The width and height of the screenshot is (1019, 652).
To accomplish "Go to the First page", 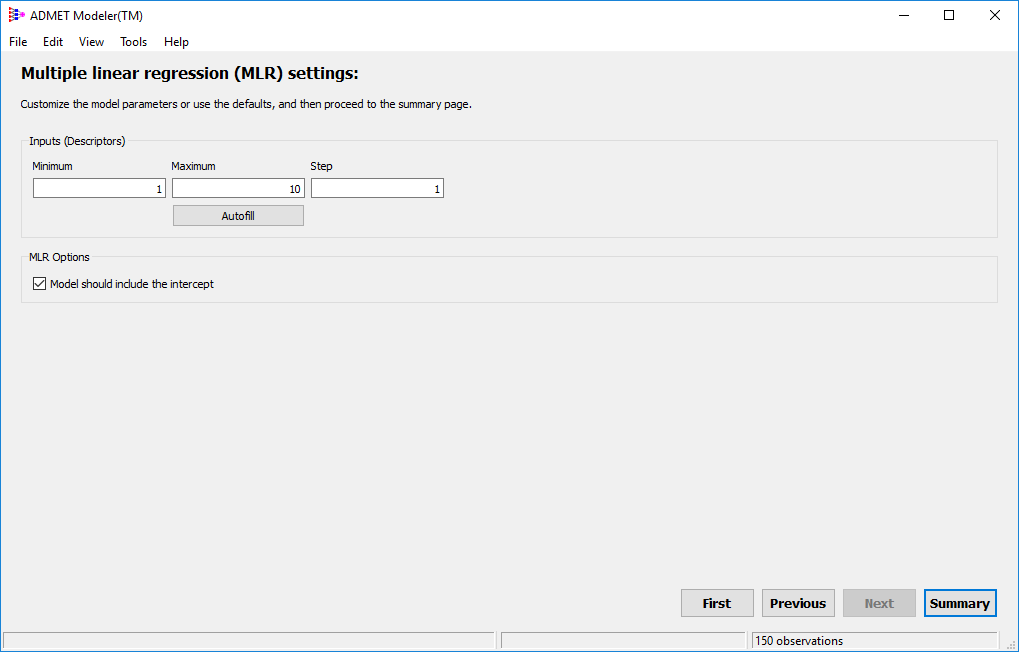I will (717, 603).
